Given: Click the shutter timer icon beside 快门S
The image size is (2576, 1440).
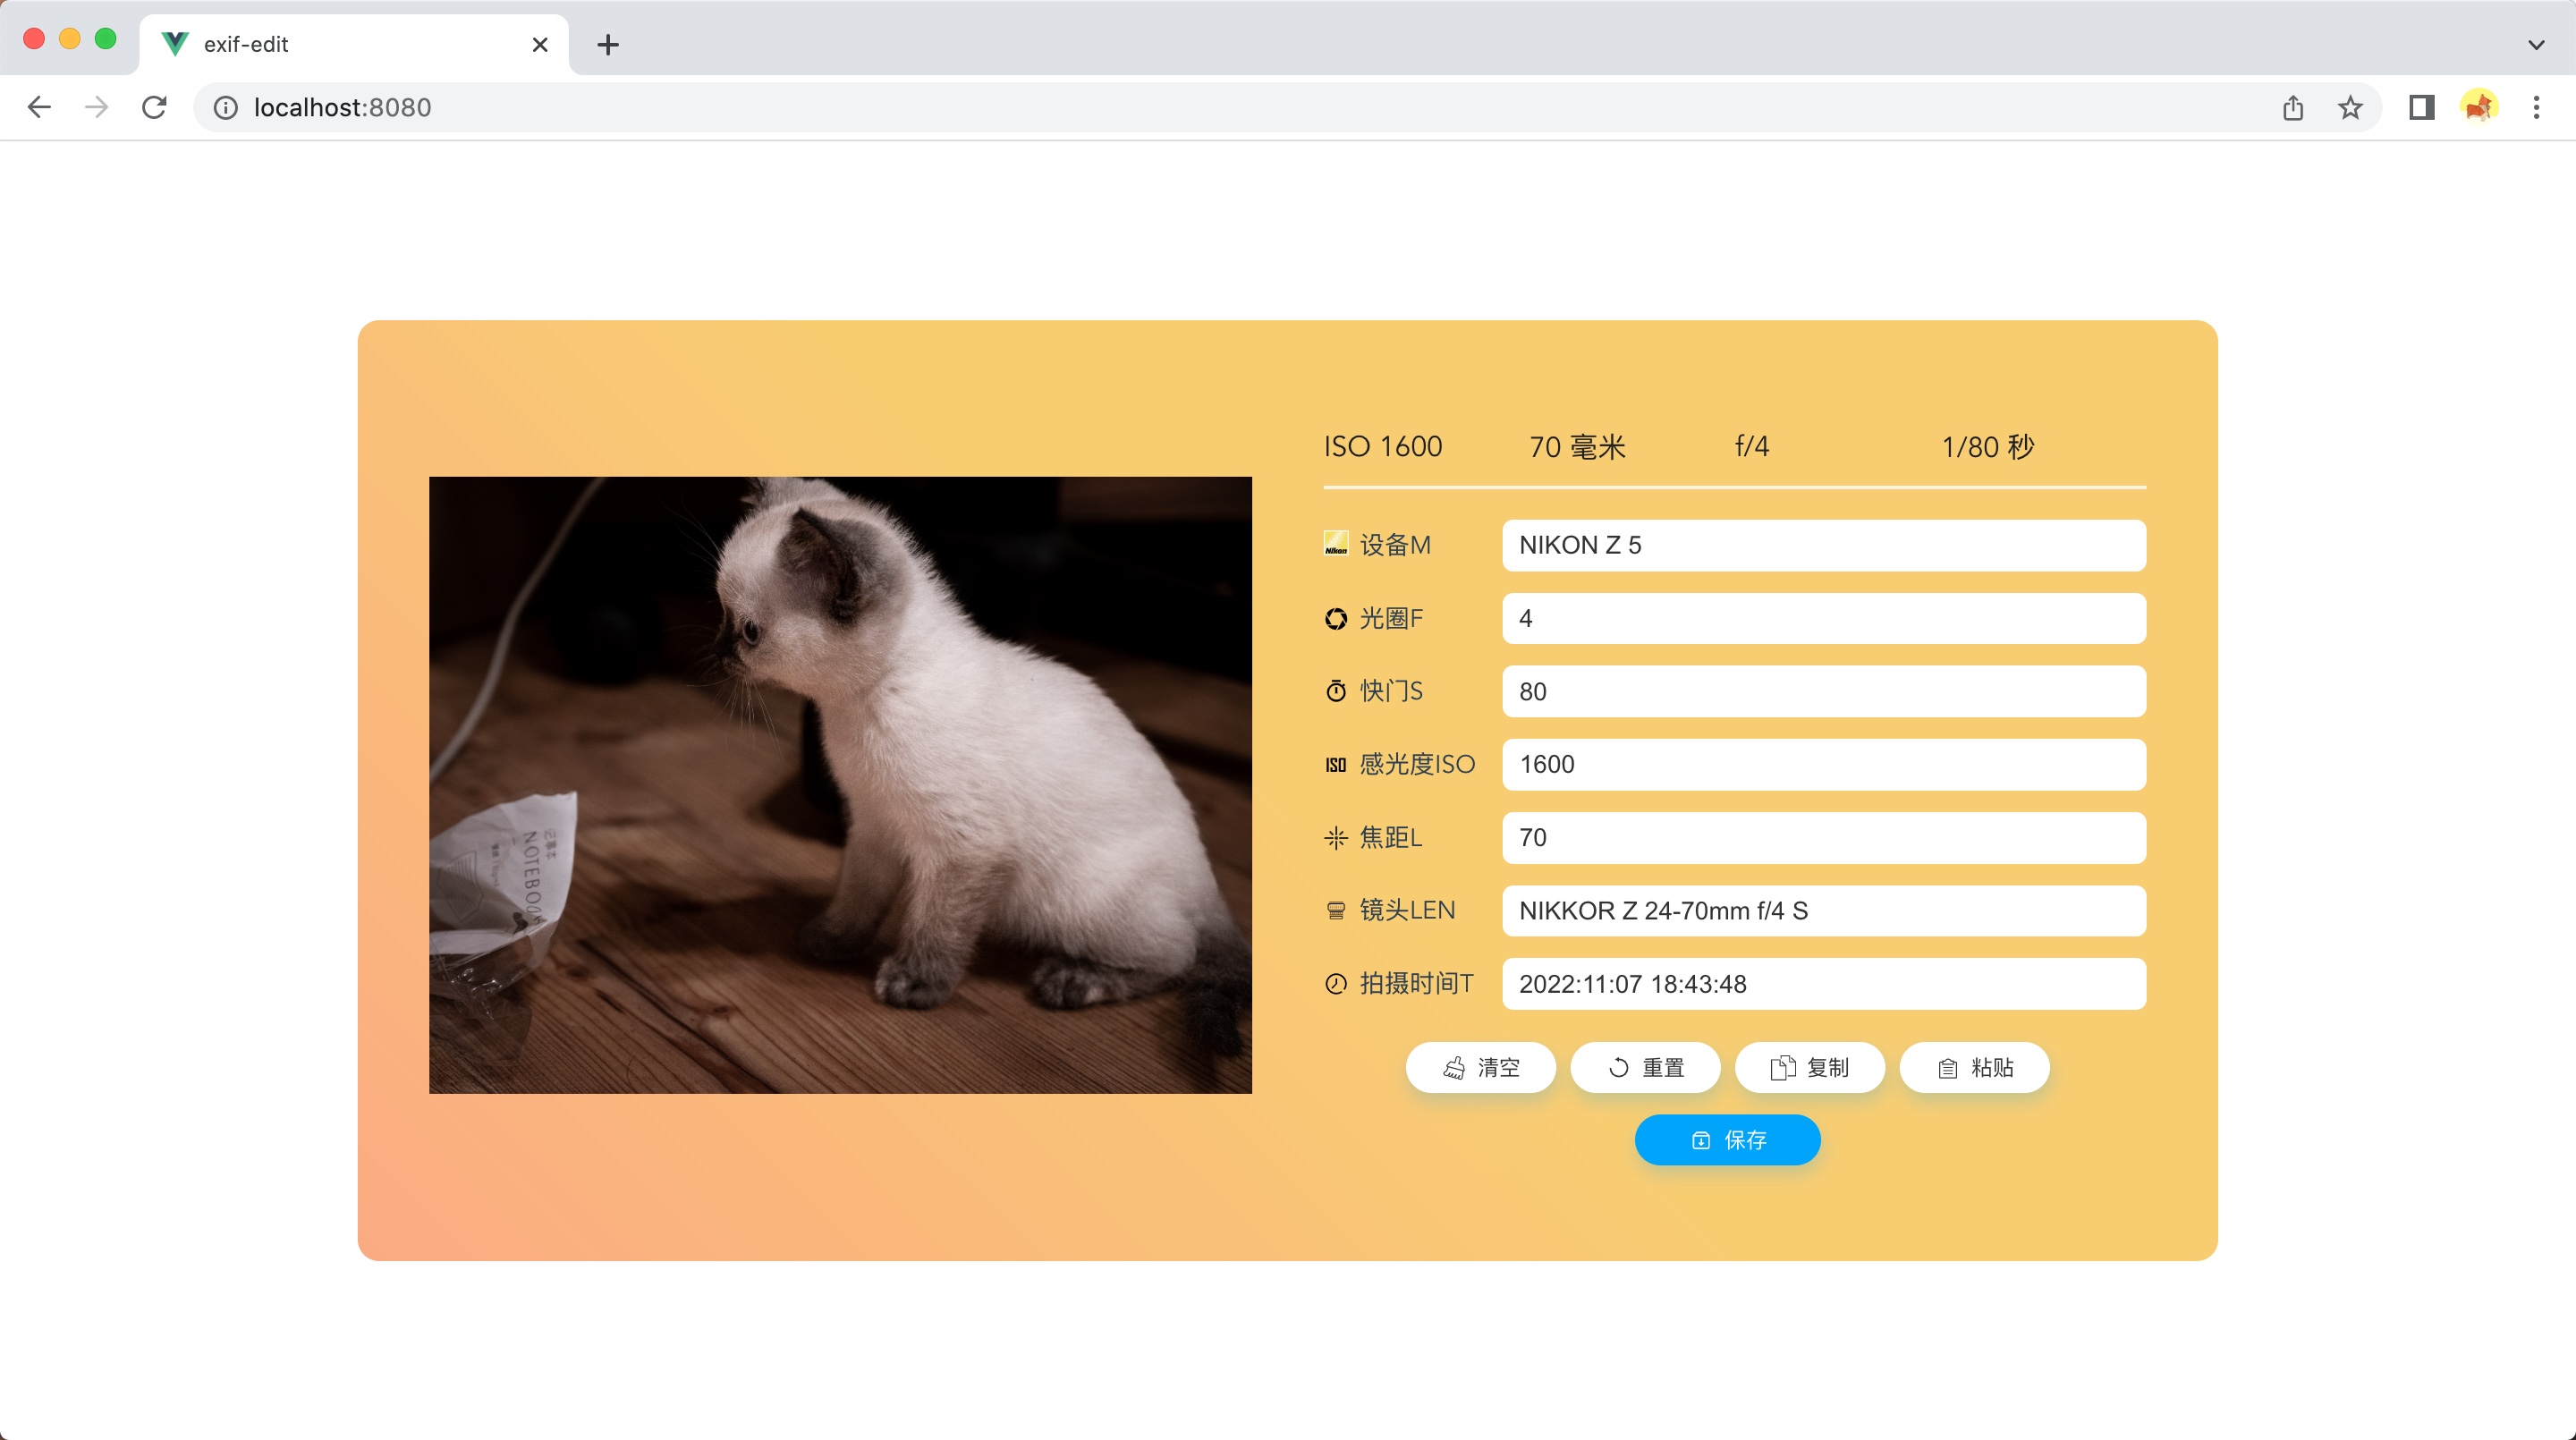Looking at the screenshot, I should [1336, 691].
